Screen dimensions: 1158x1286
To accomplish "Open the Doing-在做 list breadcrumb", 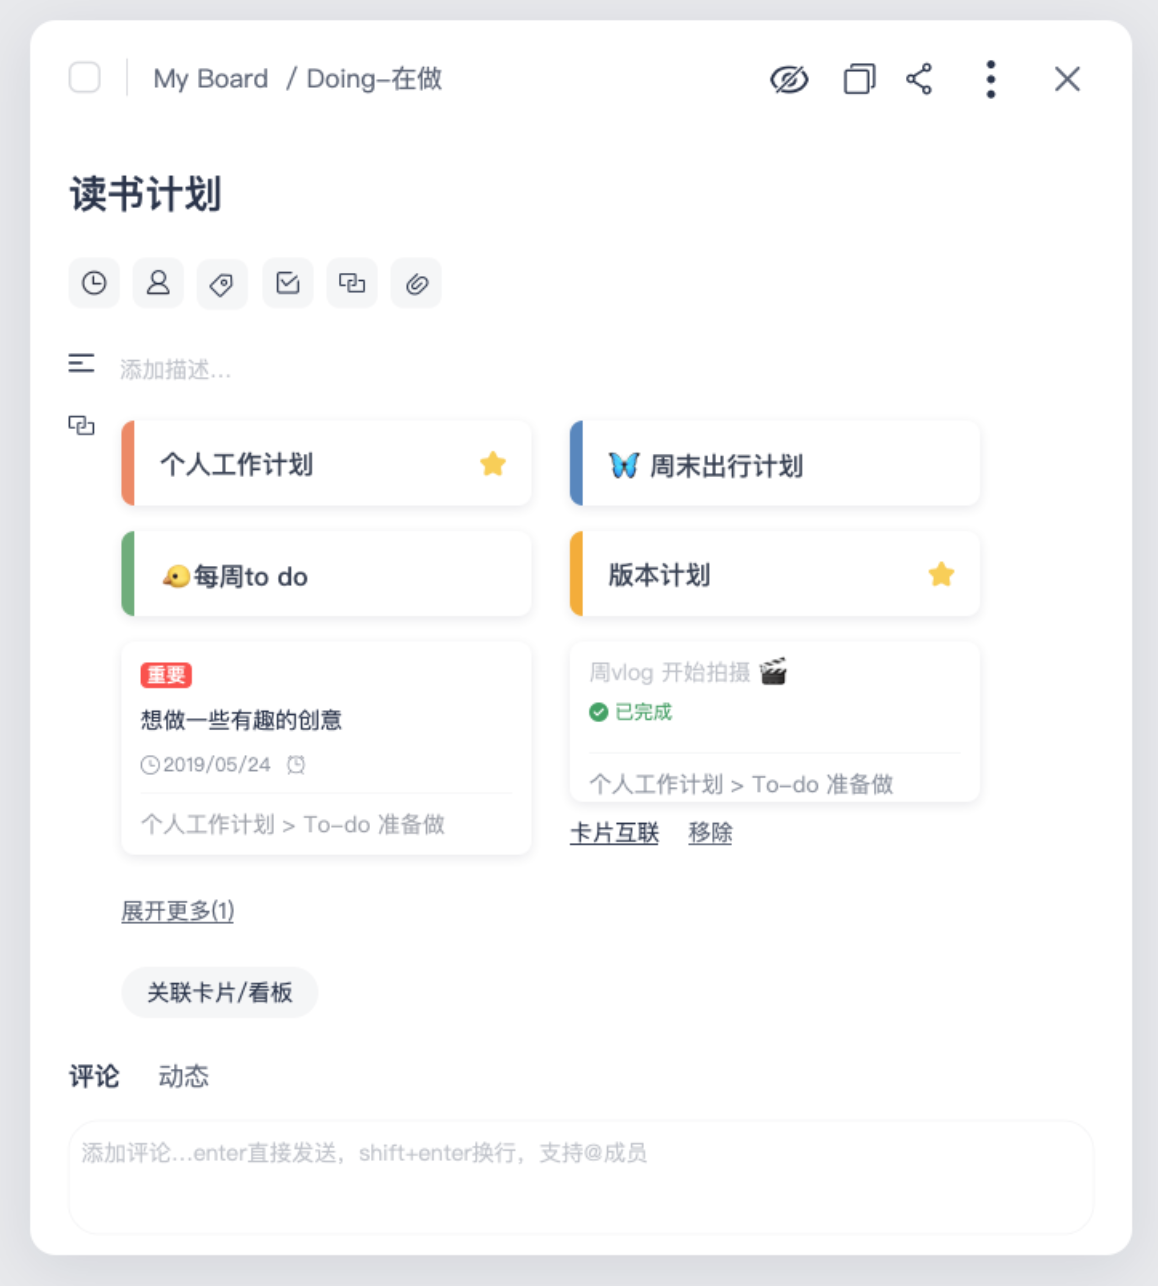I will pos(374,79).
